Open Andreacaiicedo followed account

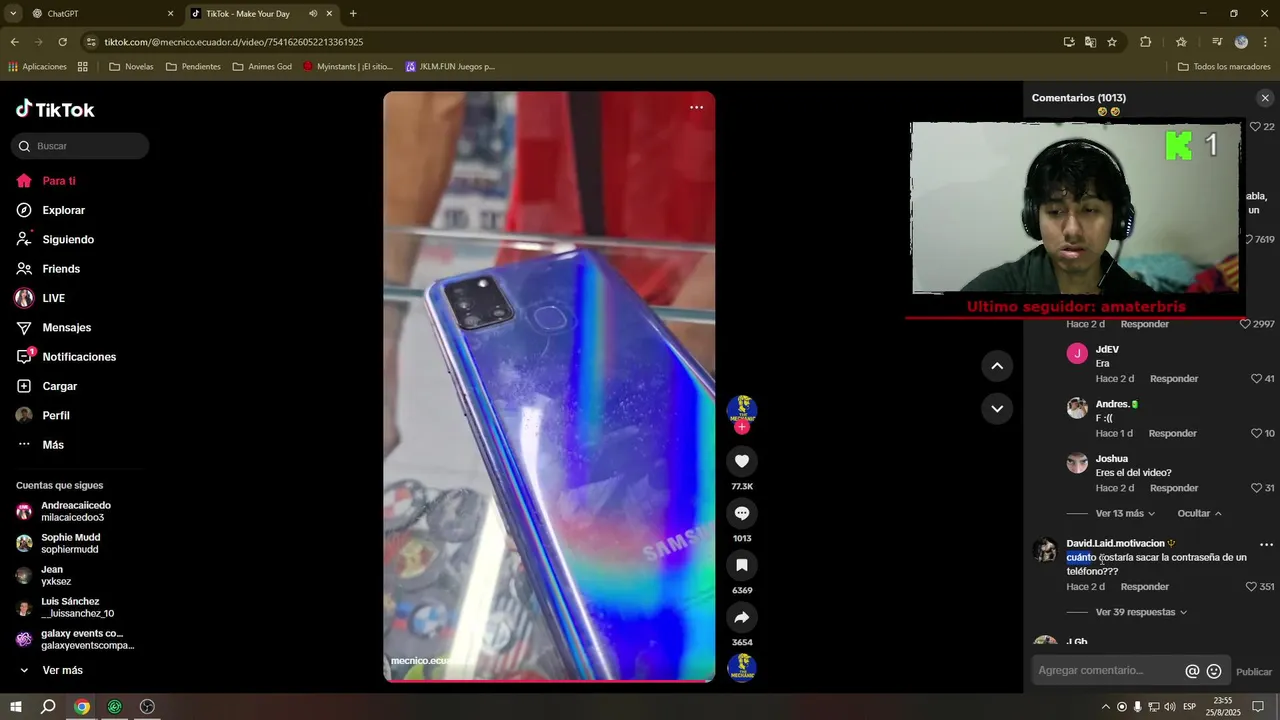(75, 511)
